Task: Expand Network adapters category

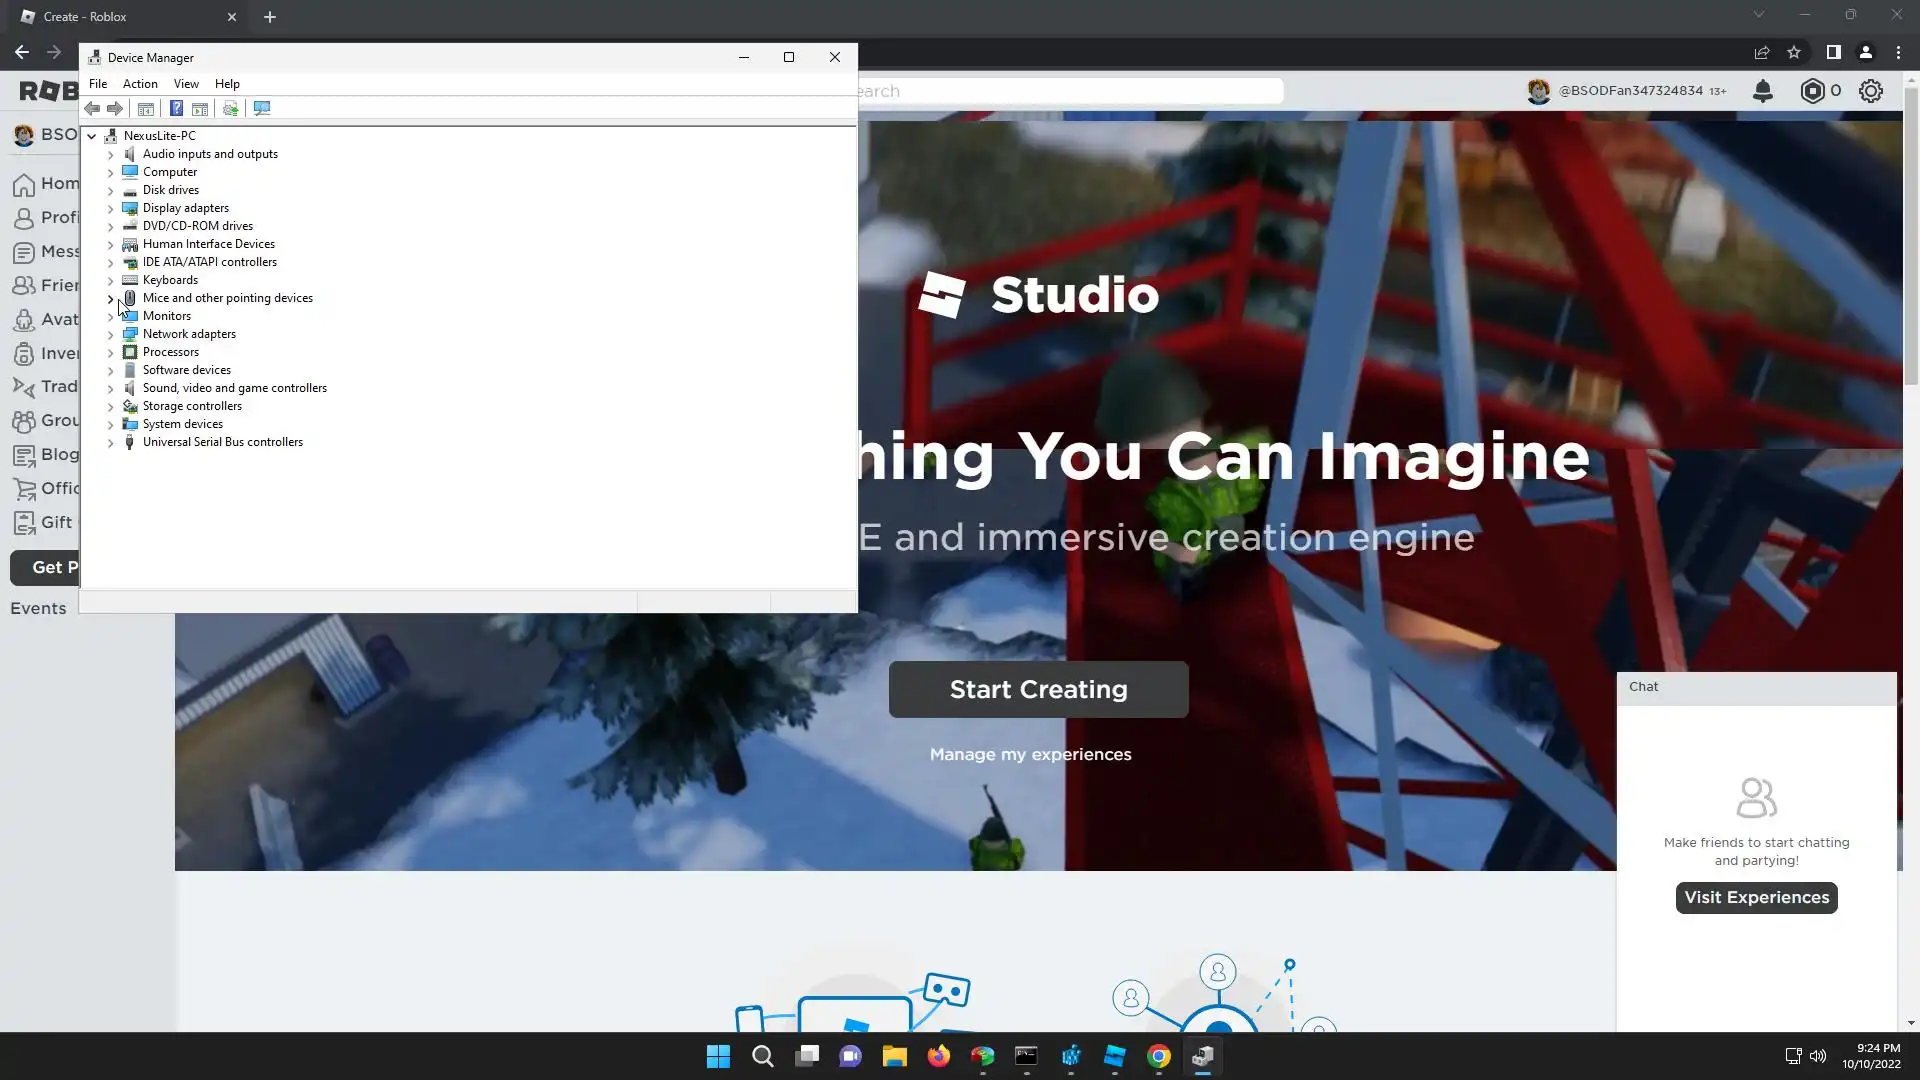Action: (x=111, y=334)
